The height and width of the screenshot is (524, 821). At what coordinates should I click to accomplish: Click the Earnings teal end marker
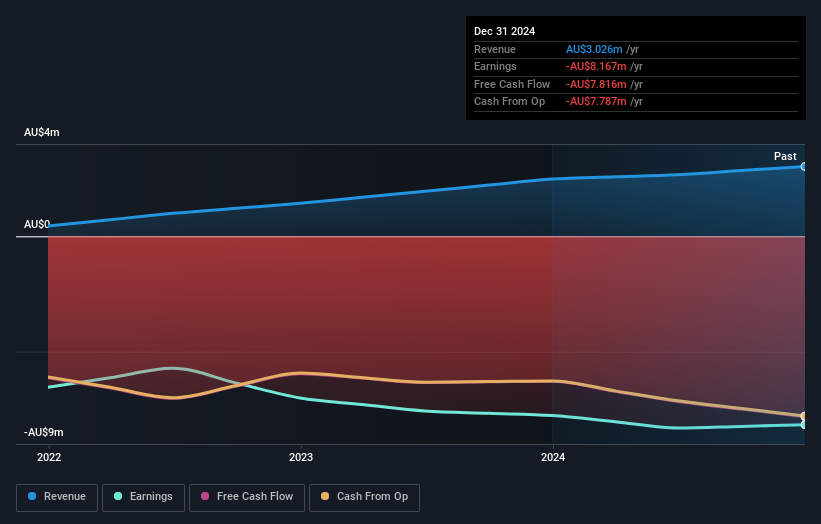pos(804,425)
